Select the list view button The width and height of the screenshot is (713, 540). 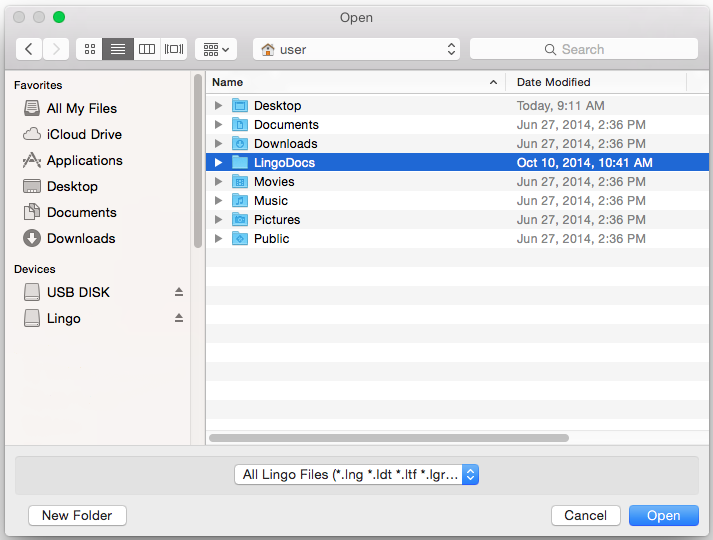click(x=118, y=49)
